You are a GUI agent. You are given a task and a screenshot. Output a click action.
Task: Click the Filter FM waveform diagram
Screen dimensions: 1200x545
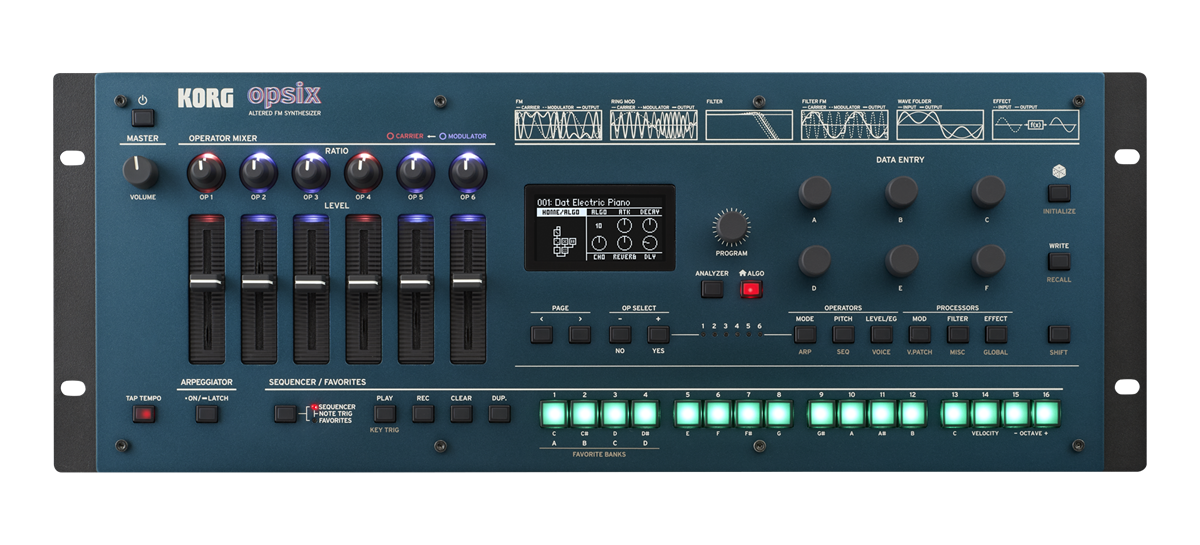[x=844, y=125]
